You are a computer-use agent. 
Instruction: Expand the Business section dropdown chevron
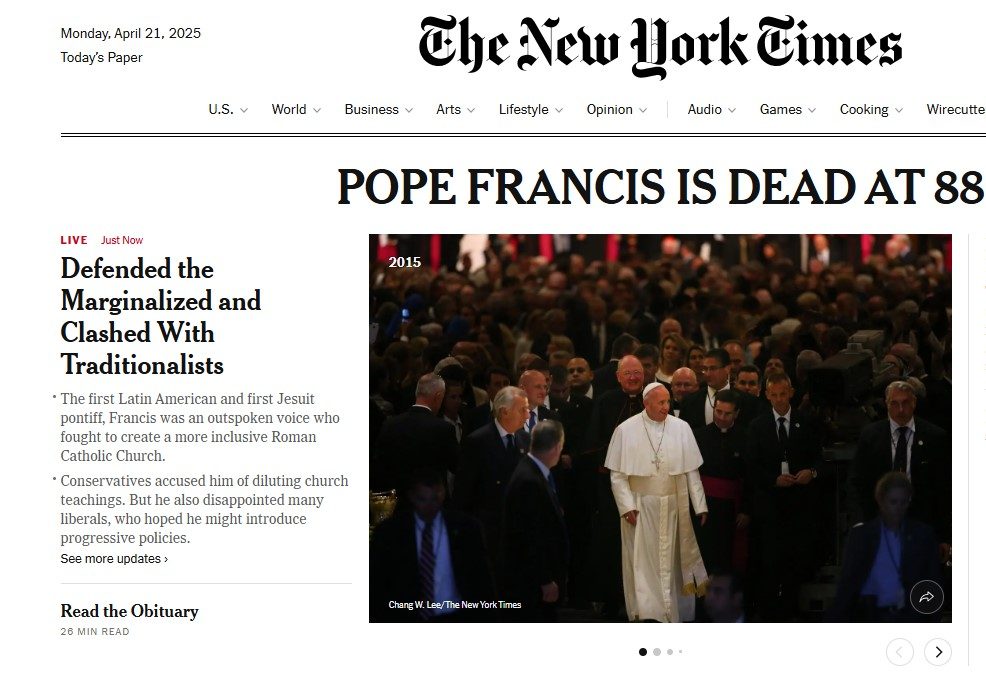(x=409, y=110)
